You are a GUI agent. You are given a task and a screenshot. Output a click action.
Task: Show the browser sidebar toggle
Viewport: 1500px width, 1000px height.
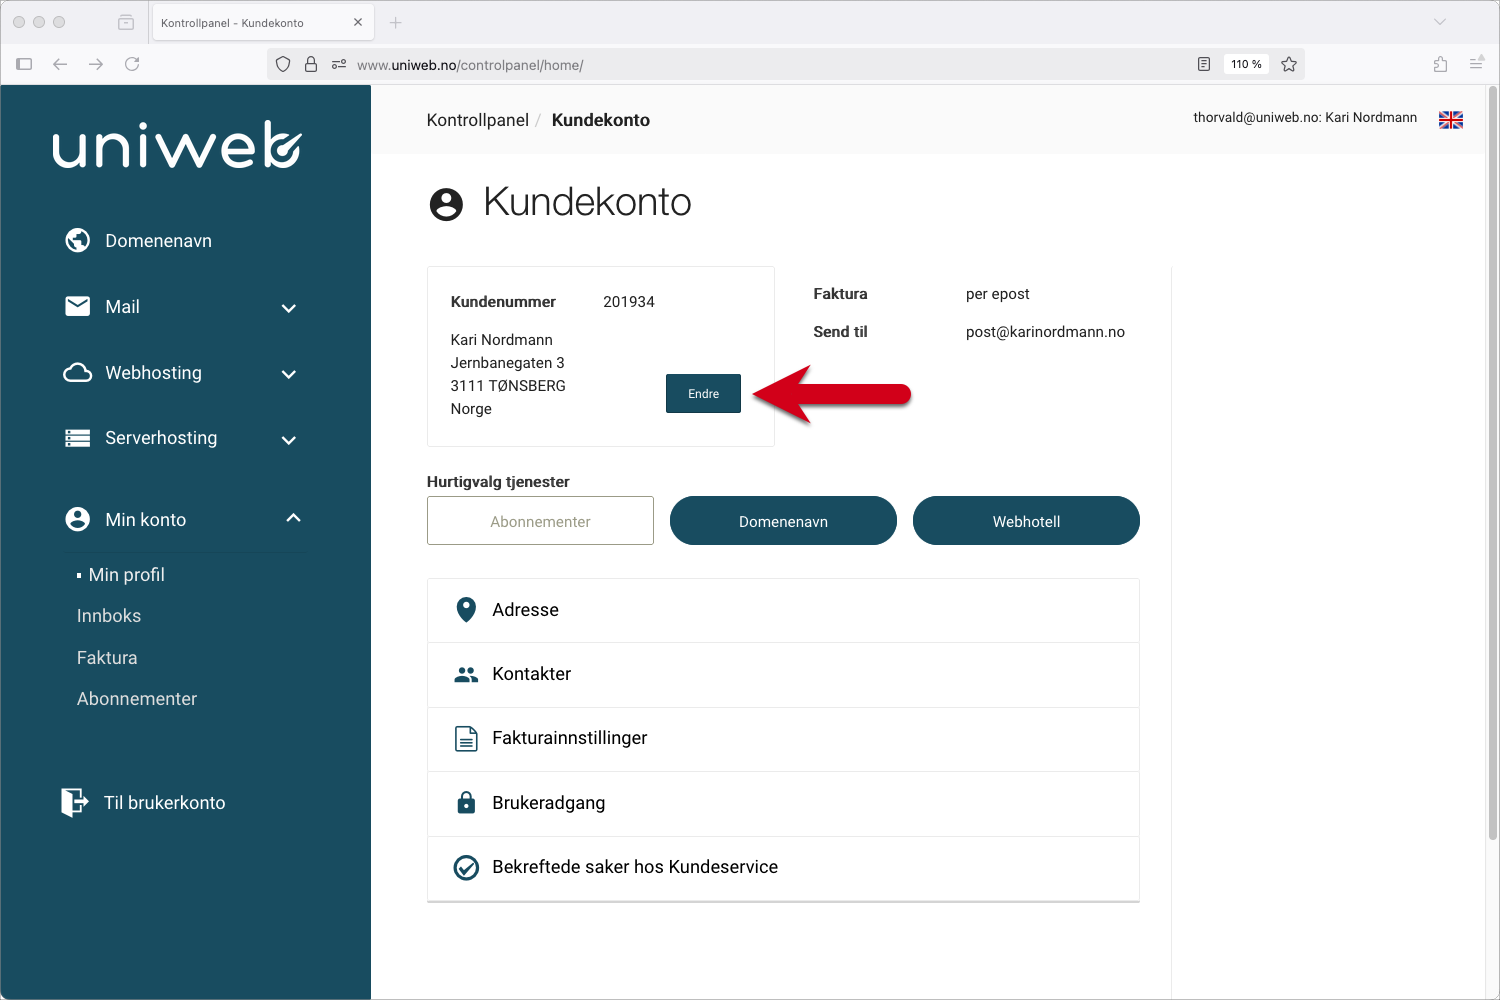tap(24, 64)
